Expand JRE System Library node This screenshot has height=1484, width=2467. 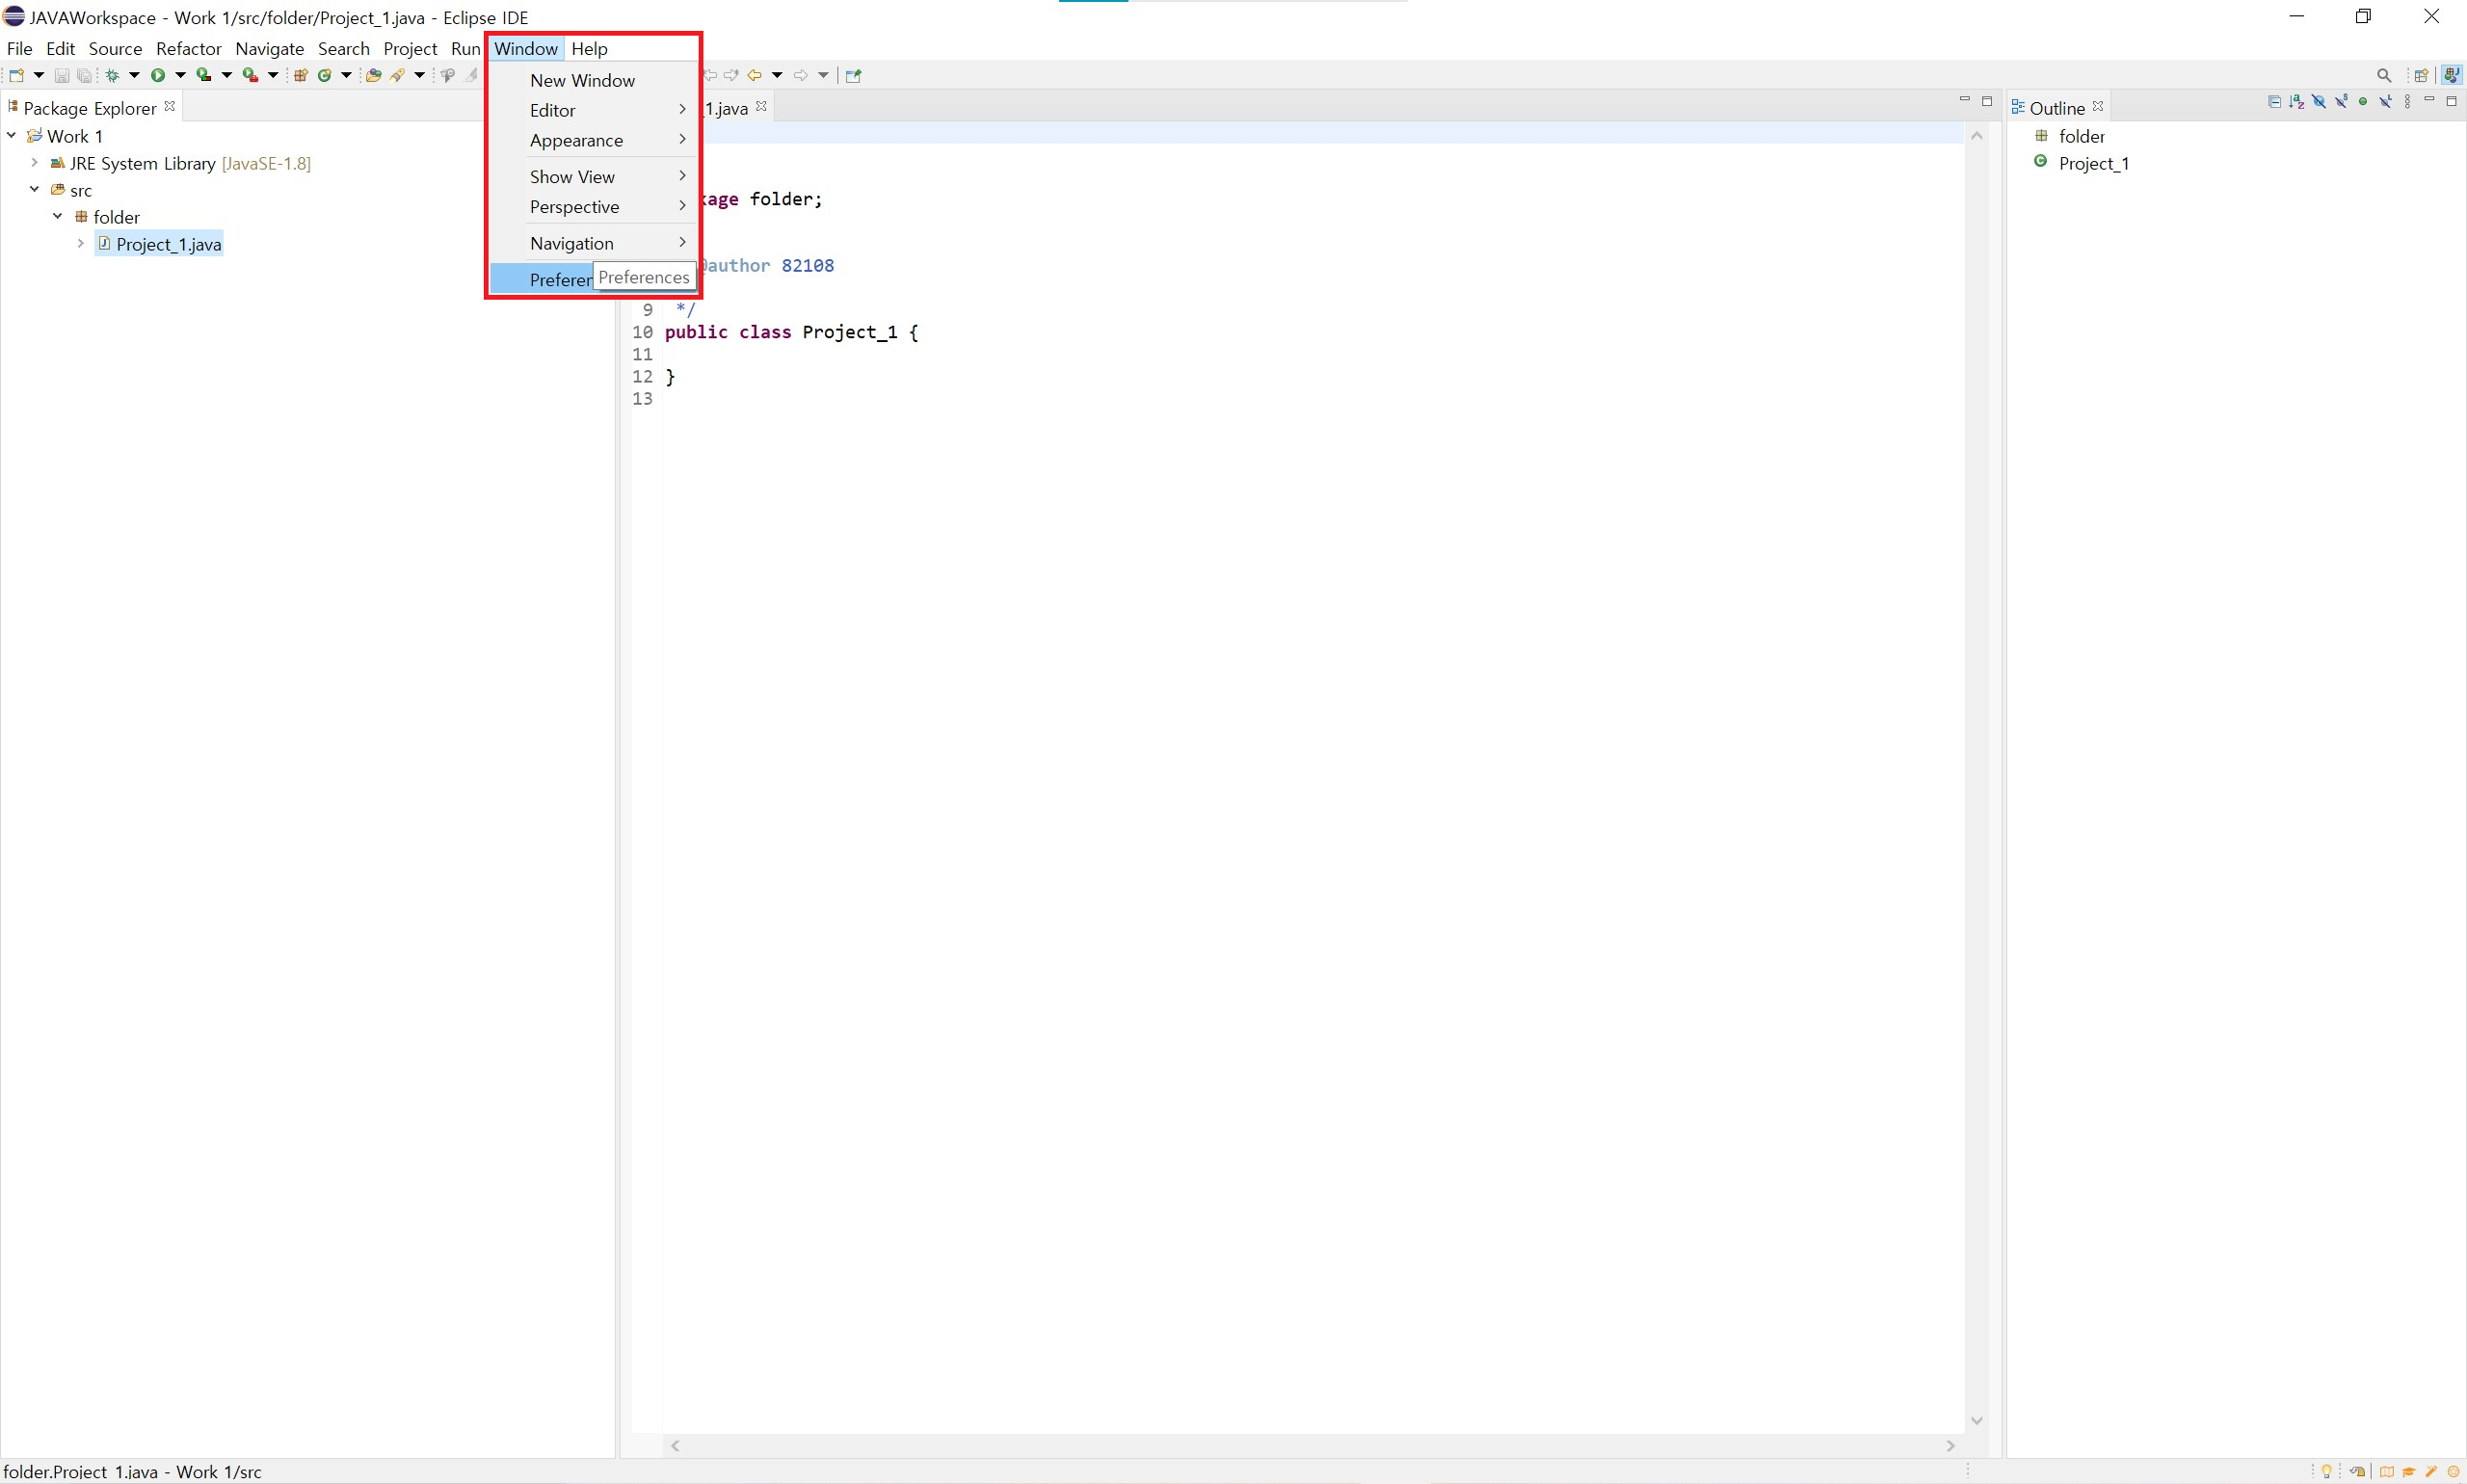coord(35,162)
